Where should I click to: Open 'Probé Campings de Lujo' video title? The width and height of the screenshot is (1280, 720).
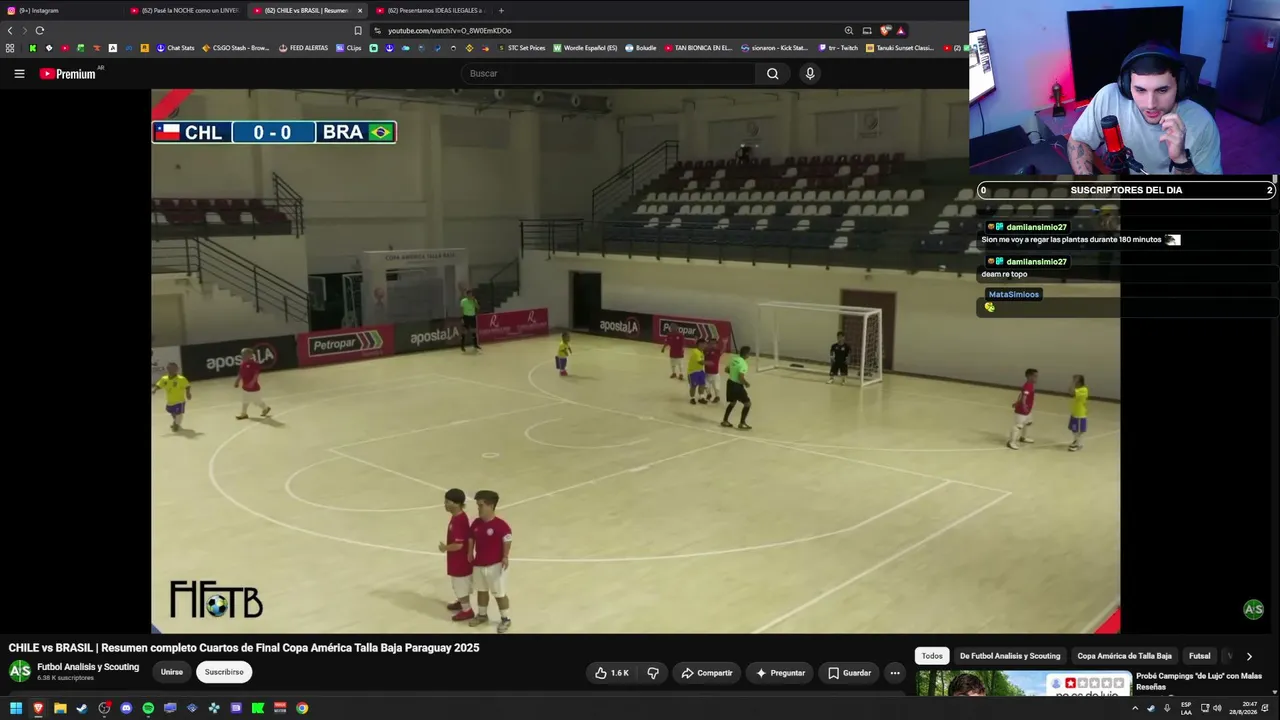(1199, 681)
